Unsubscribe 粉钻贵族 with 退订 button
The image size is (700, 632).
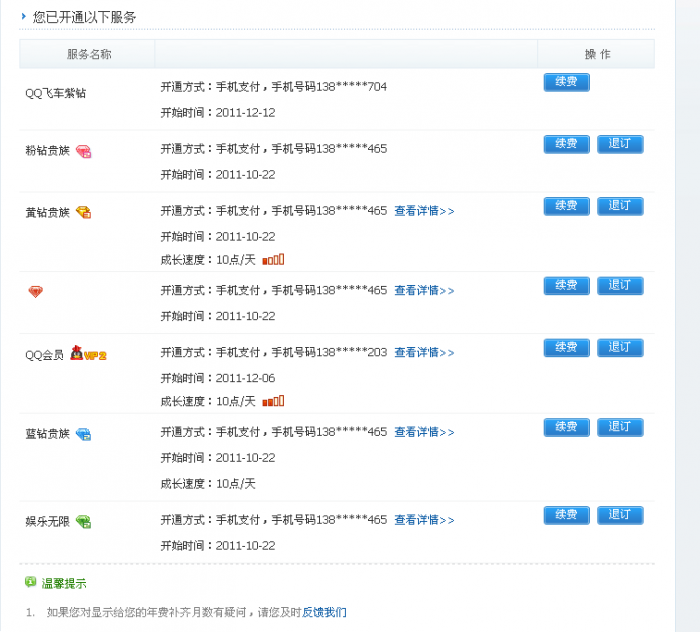(620, 144)
